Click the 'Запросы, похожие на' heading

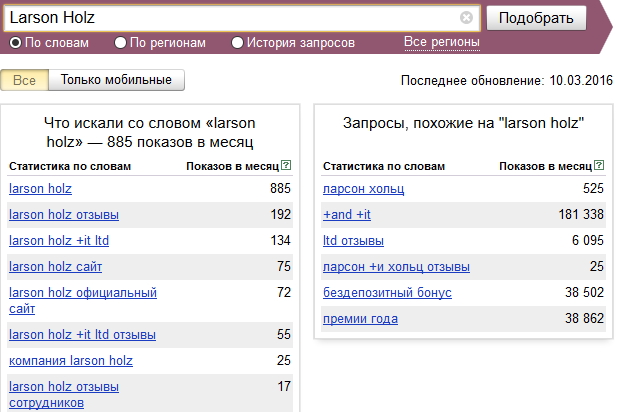click(463, 123)
